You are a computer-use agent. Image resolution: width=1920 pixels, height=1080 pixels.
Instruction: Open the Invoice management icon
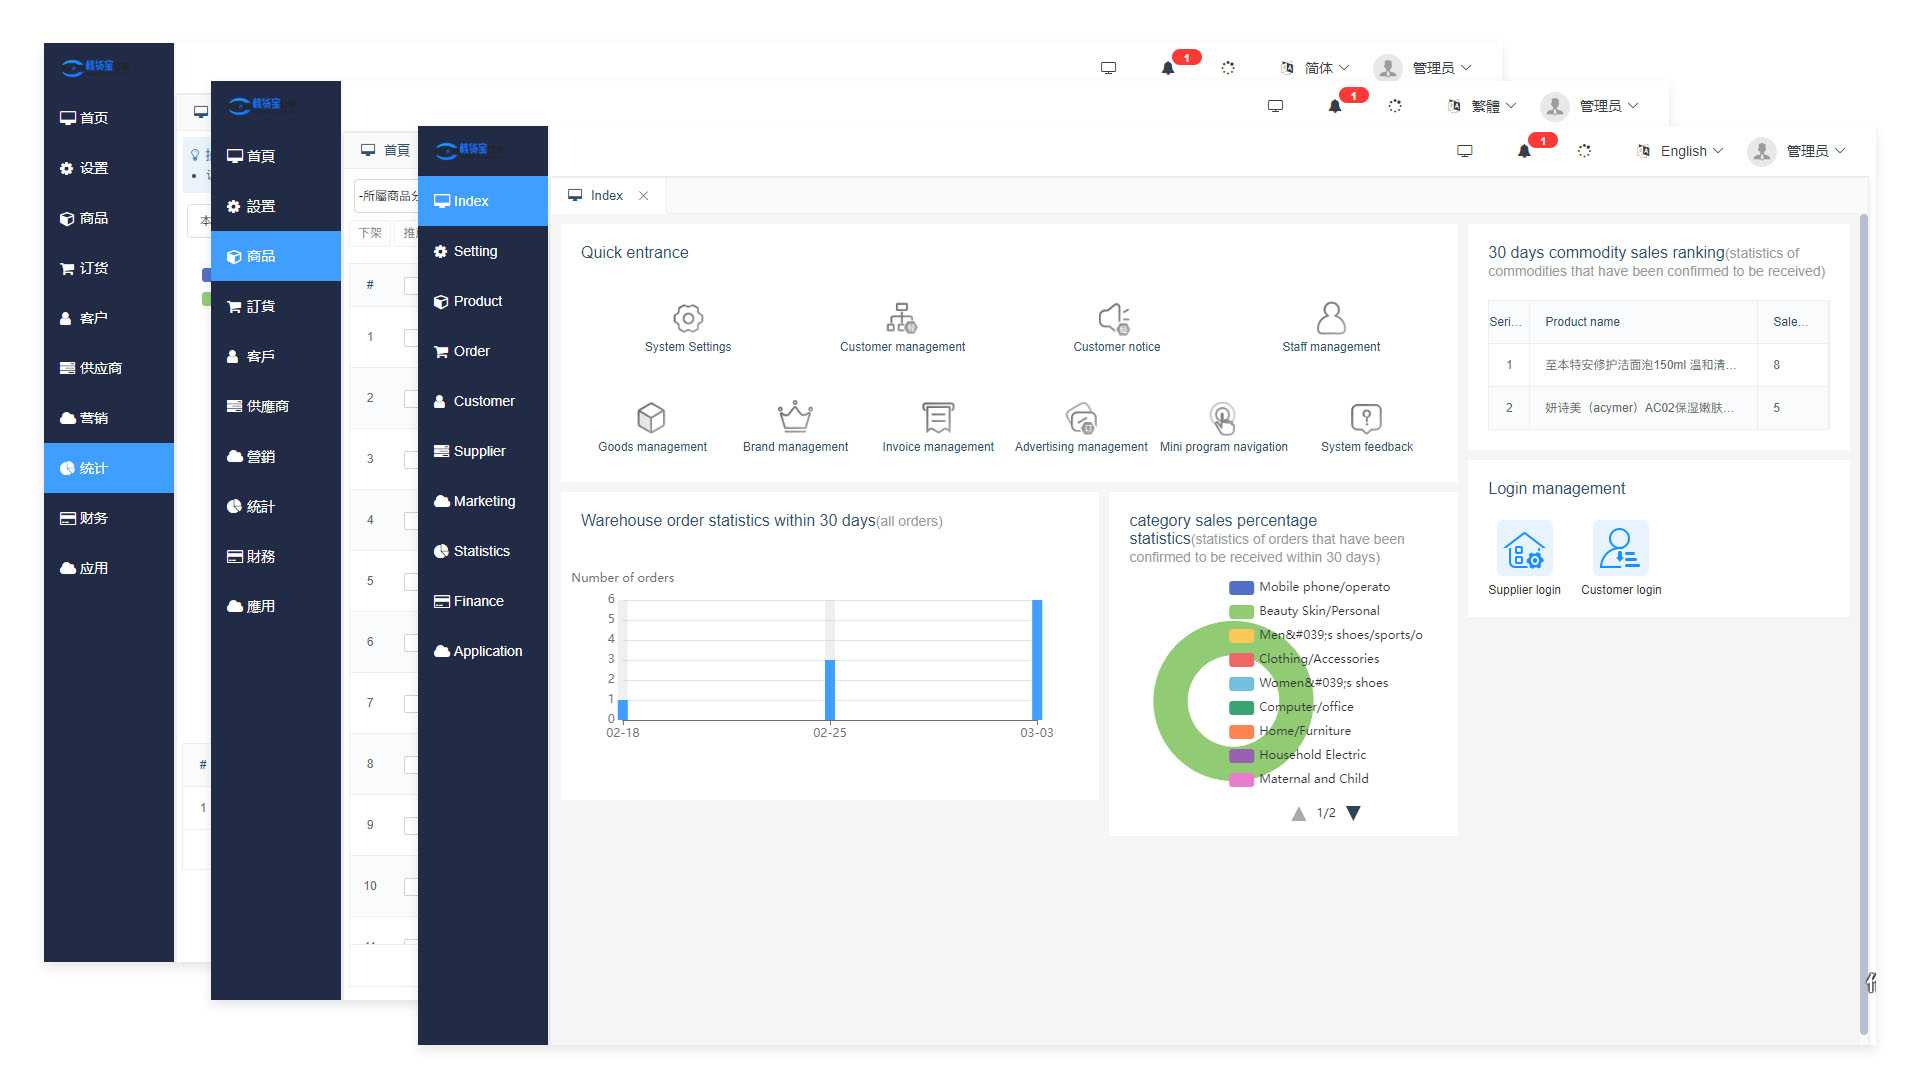(x=938, y=418)
